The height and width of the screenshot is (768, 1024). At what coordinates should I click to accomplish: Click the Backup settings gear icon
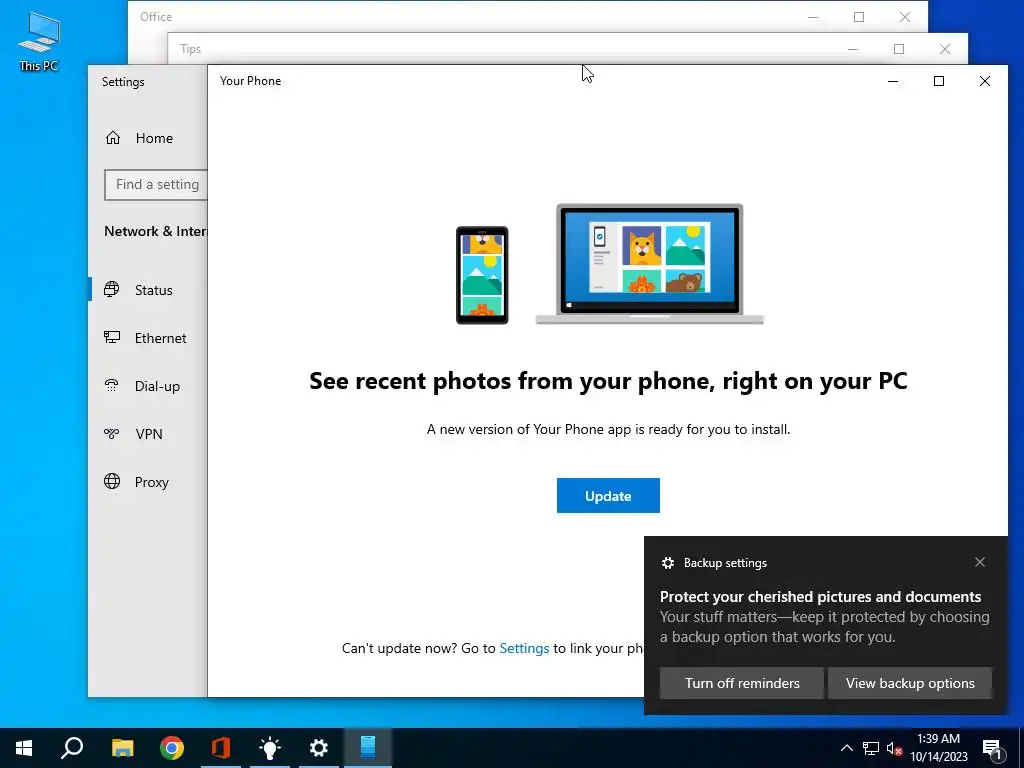(x=667, y=563)
